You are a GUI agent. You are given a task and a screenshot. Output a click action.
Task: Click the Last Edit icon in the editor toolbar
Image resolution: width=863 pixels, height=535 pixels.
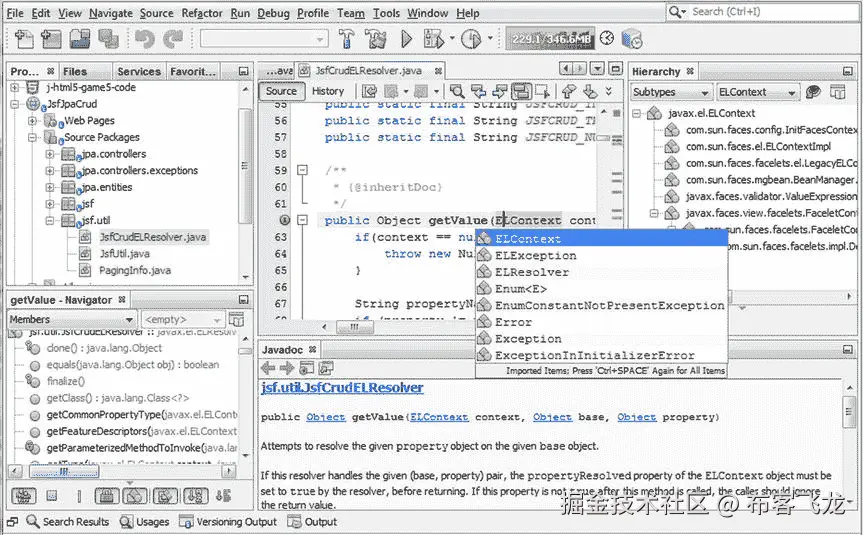click(x=369, y=91)
